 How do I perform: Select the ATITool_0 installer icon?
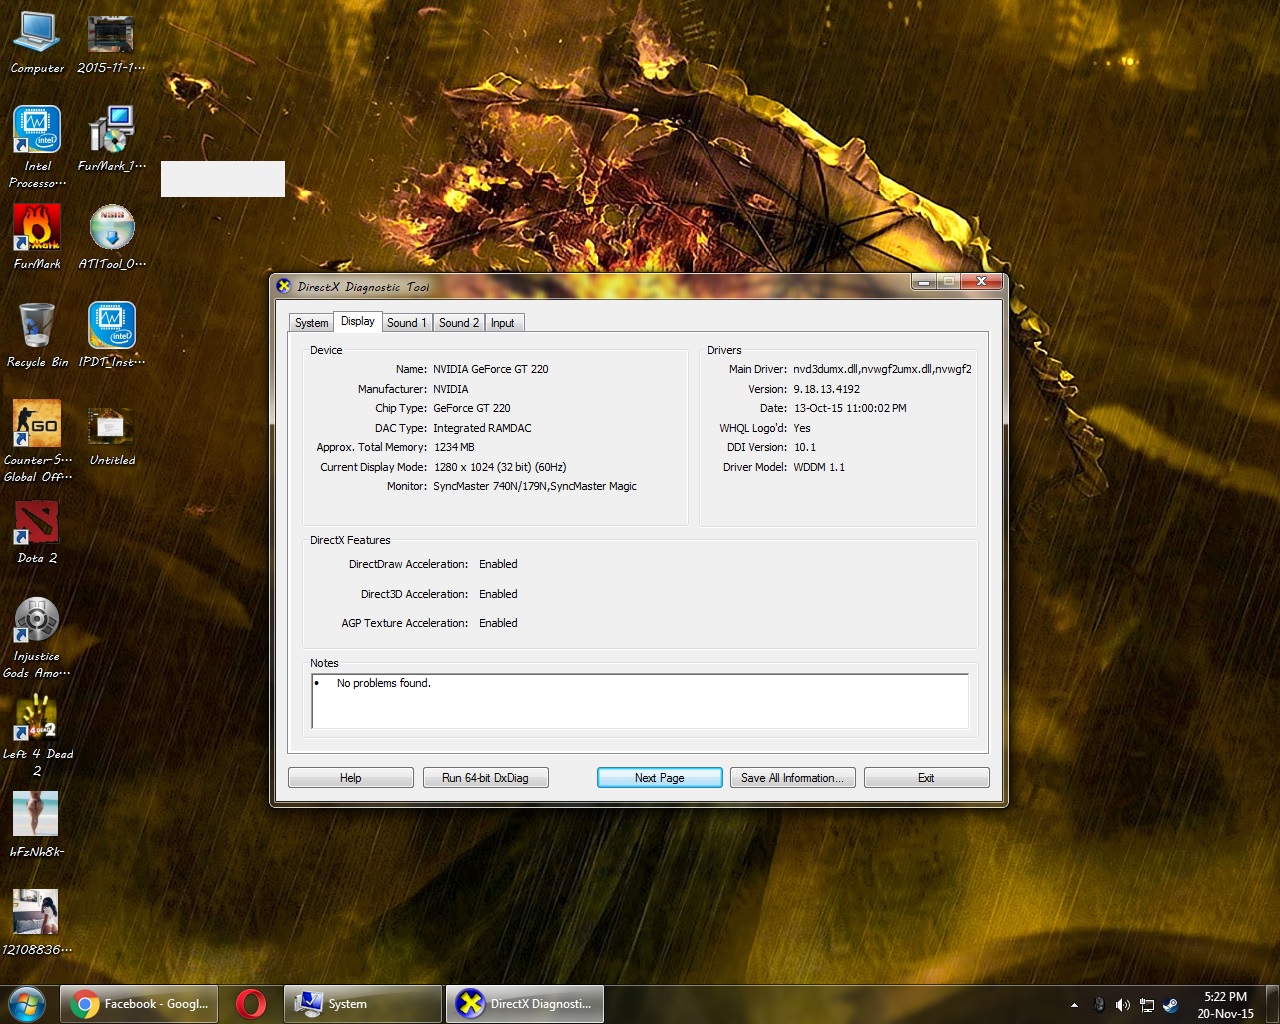click(112, 237)
